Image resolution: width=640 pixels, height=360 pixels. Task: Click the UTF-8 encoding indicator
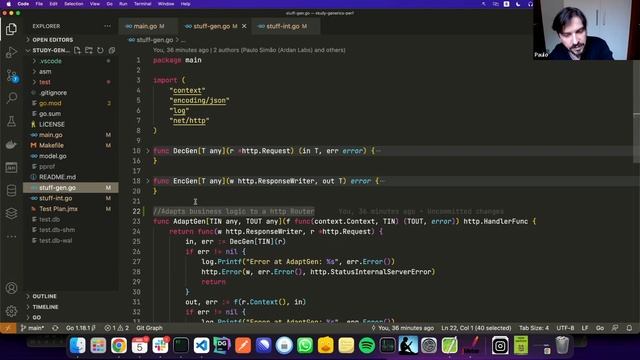(x=565, y=328)
